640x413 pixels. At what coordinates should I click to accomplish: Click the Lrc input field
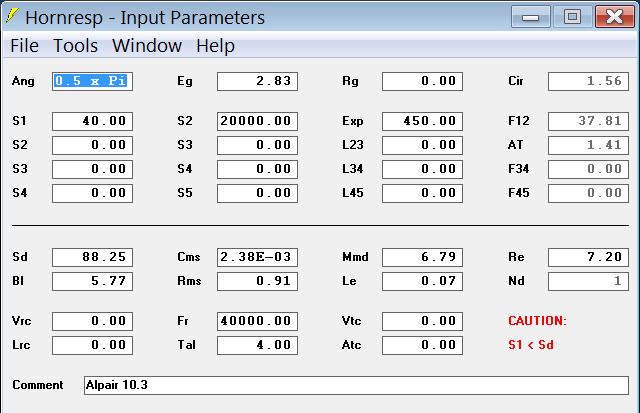pos(92,345)
